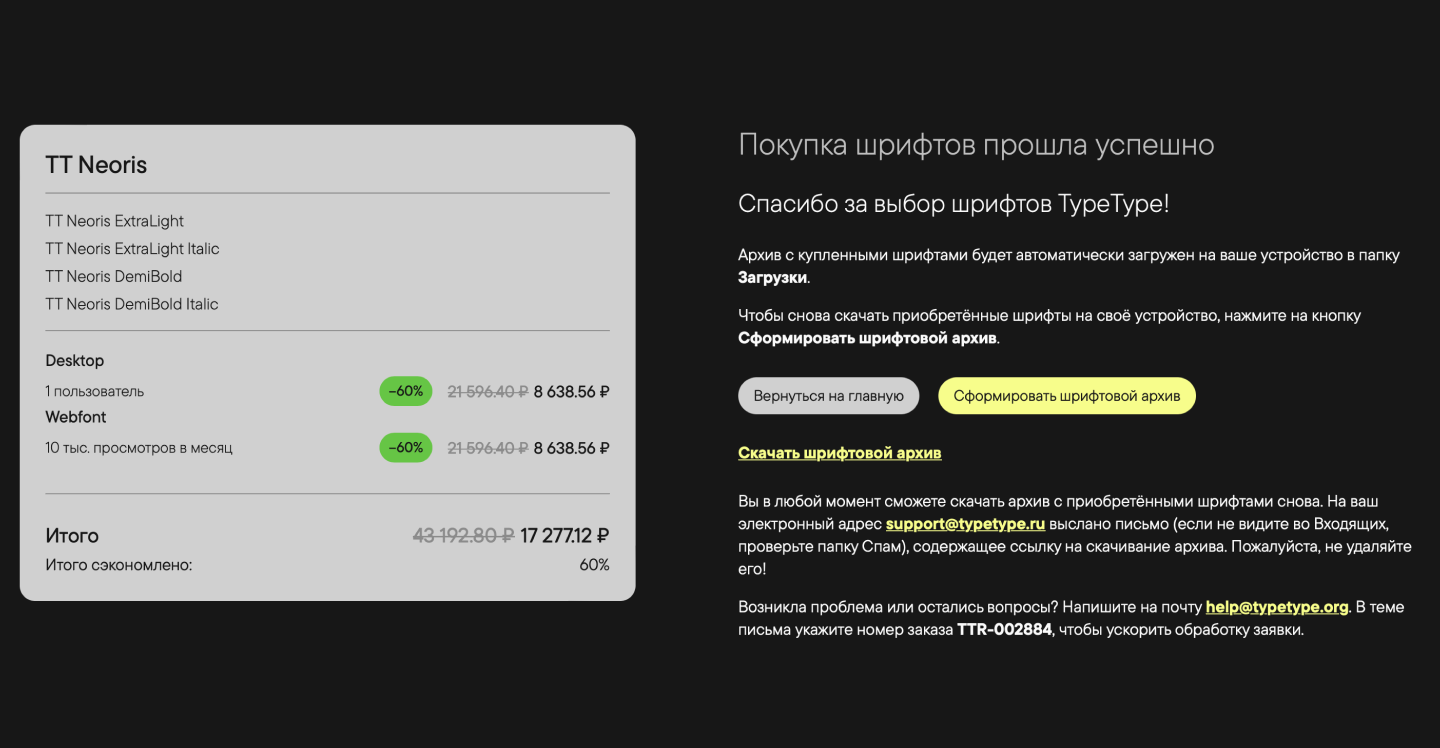Click the bold word Загрузки
The width and height of the screenshot is (1440, 748).
point(772,277)
